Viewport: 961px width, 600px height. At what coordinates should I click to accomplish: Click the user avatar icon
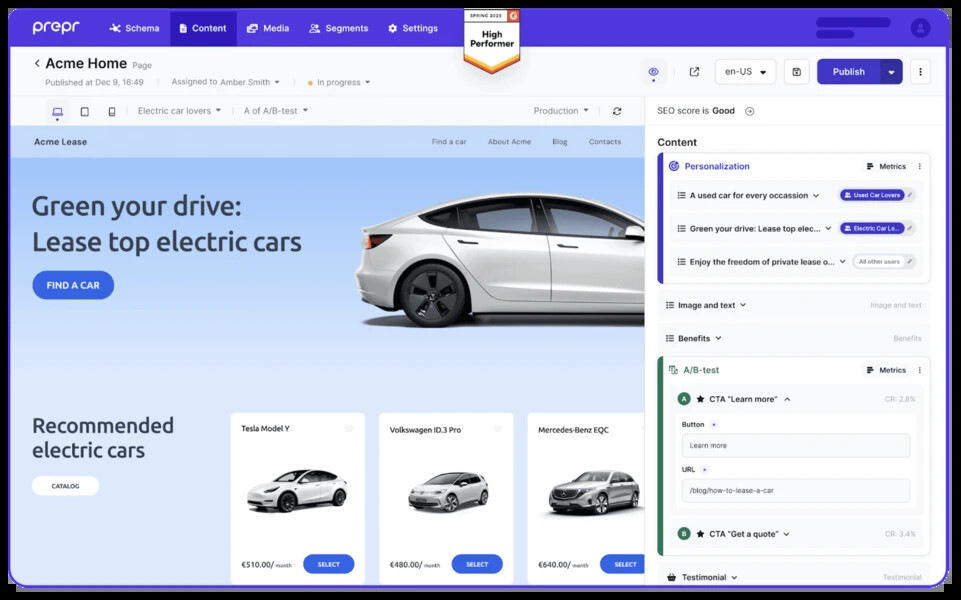click(x=920, y=28)
